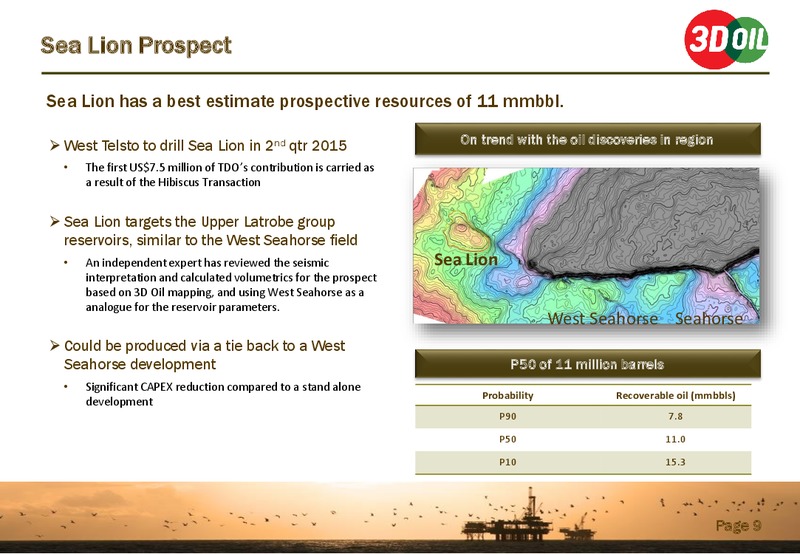Click the 3D Oil logo
This screenshot has width=800, height=554.
pos(726,39)
